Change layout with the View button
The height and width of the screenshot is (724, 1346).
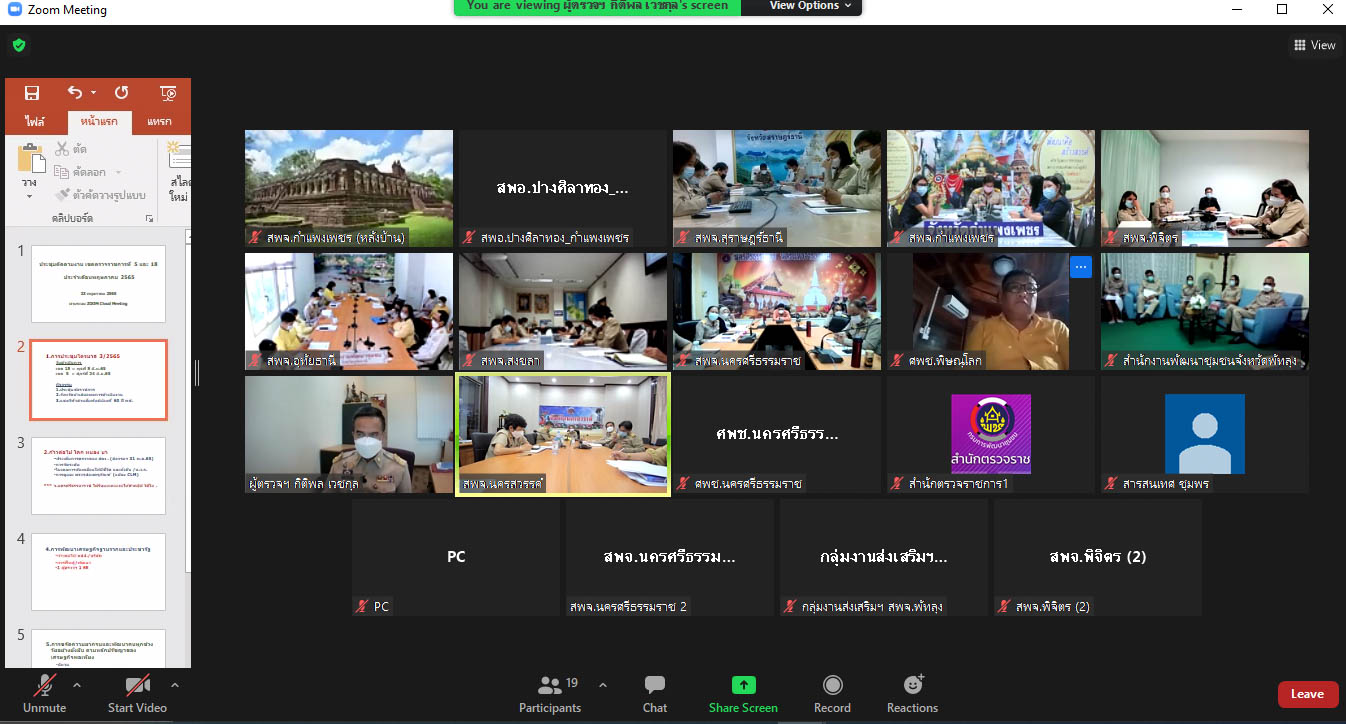tap(1314, 45)
